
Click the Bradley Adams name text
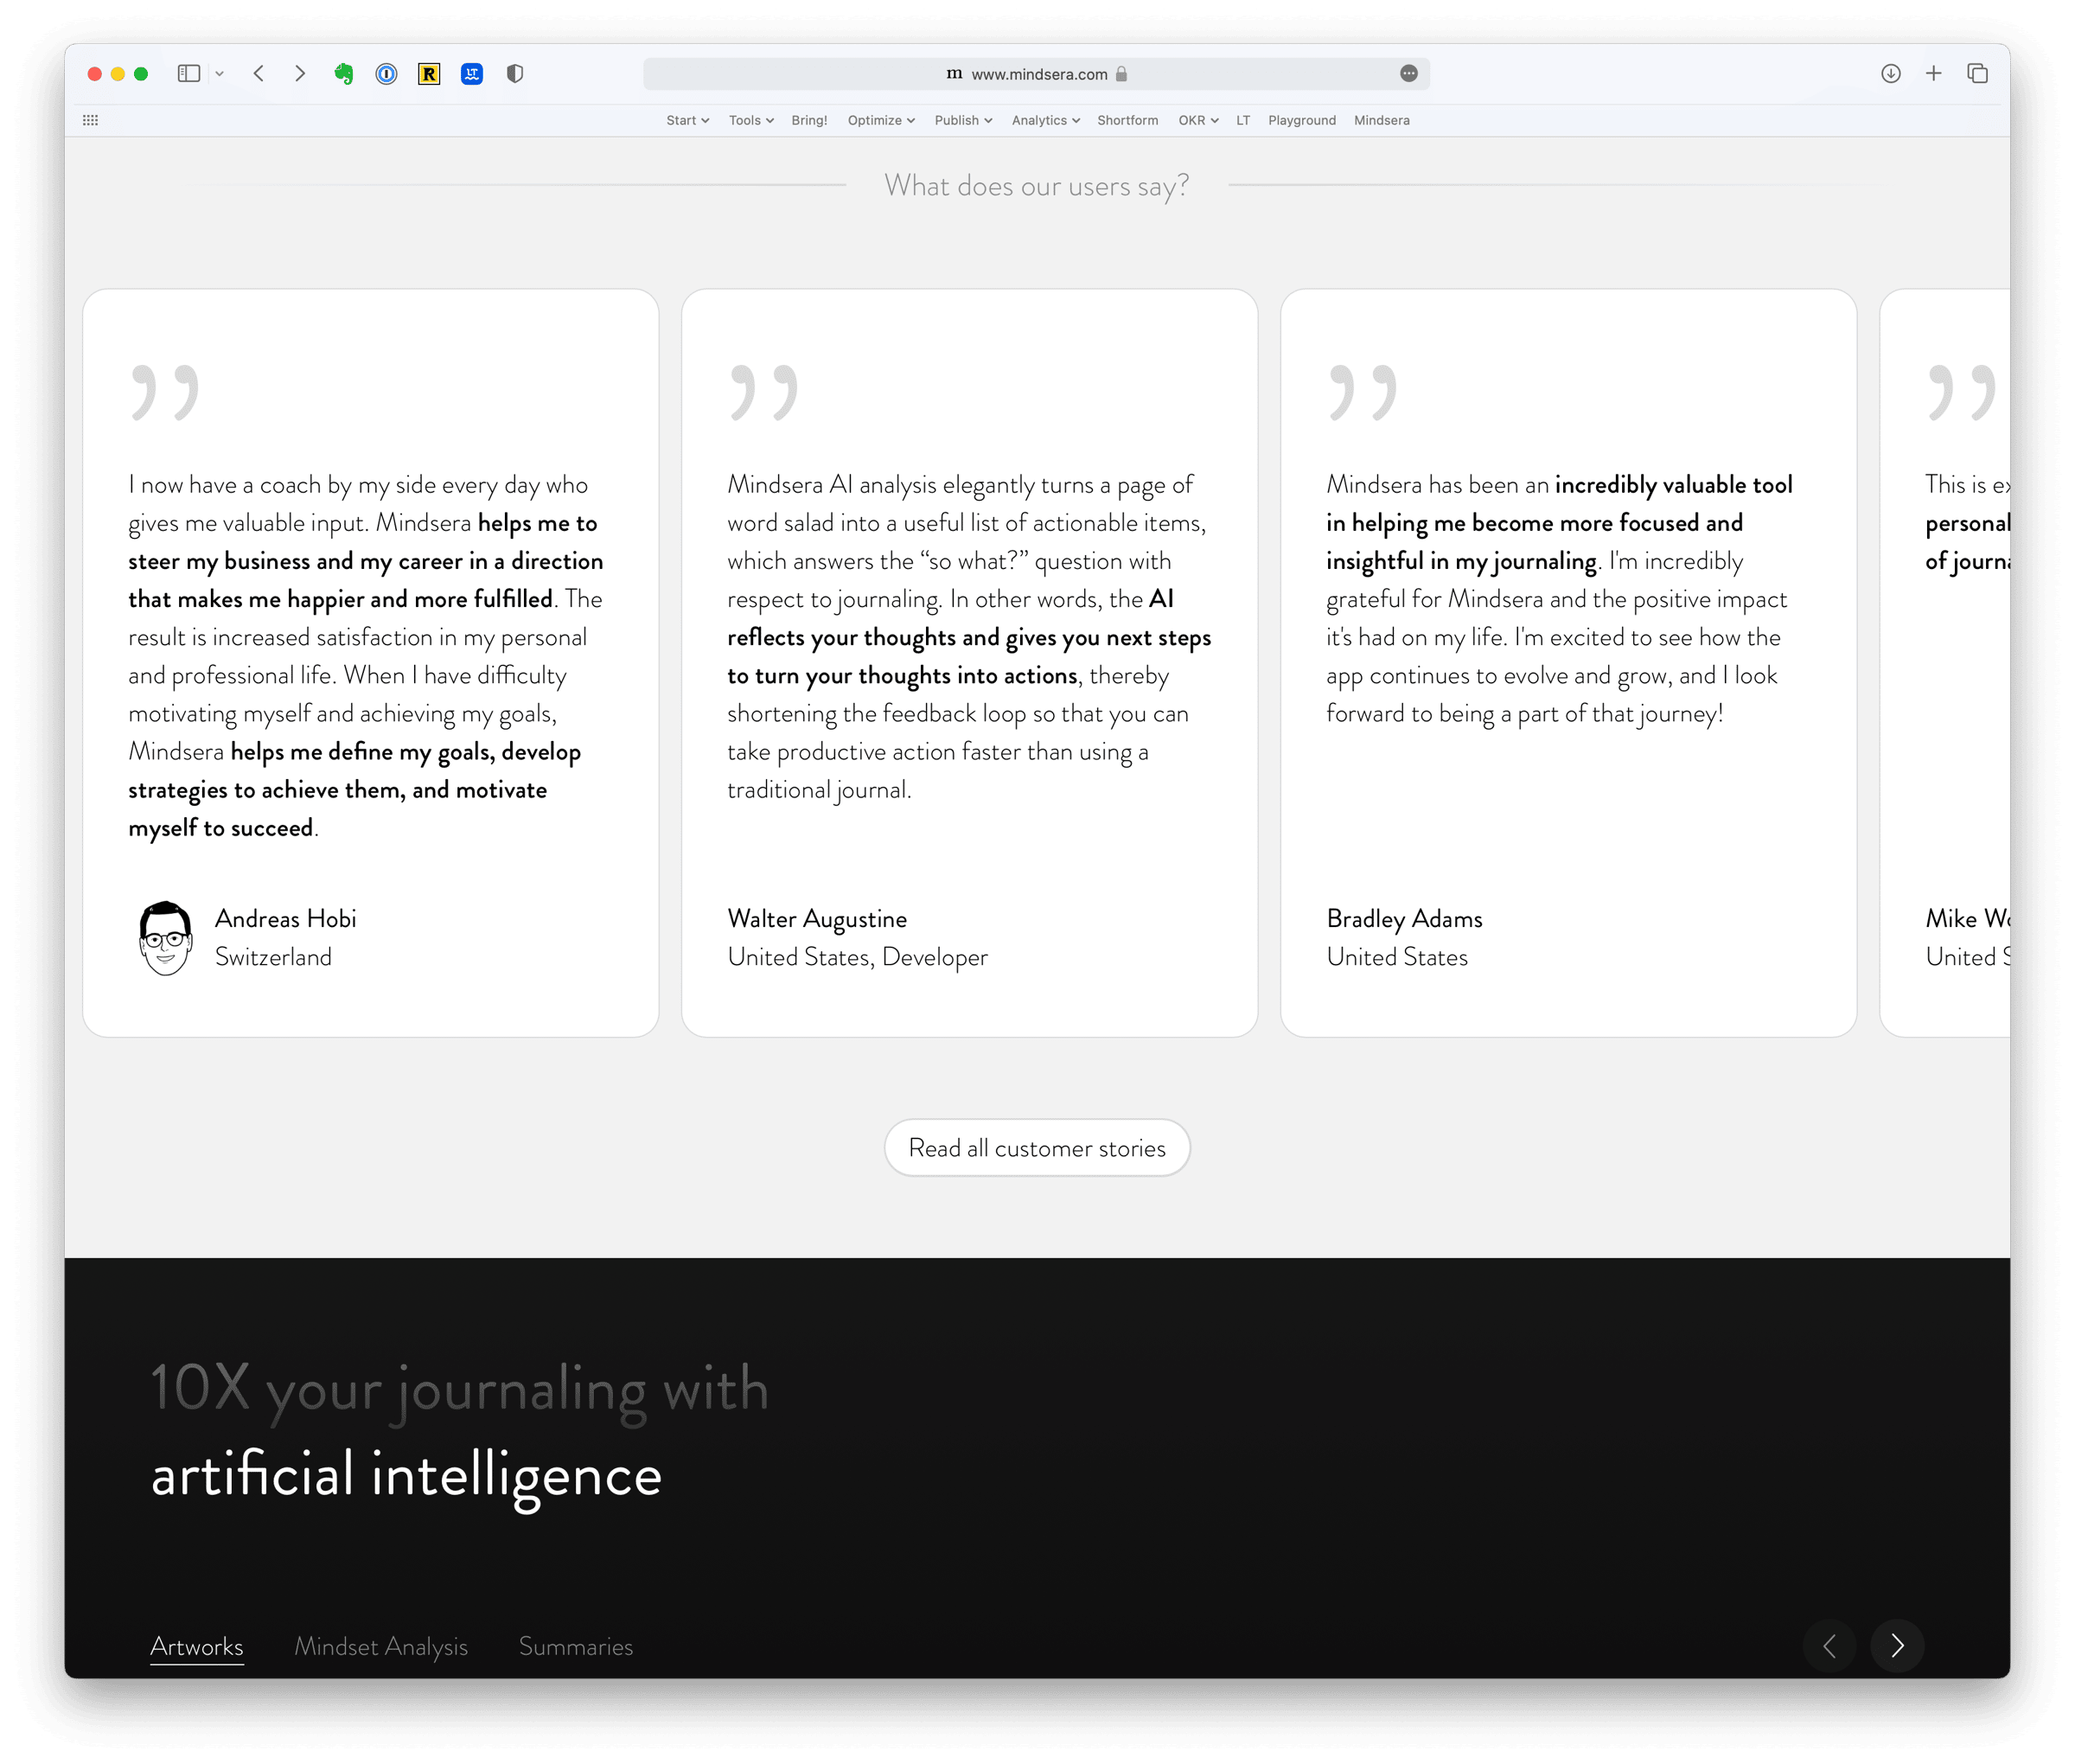click(1404, 919)
